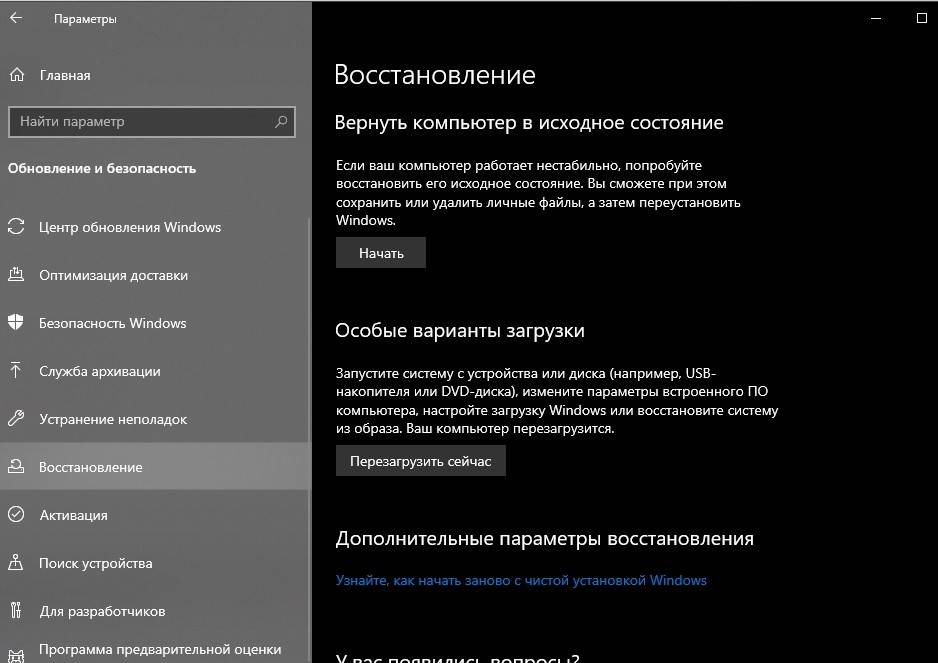This screenshot has height=663, width=938.
Task: Open the чистой установкой Windows link
Action: [521, 580]
